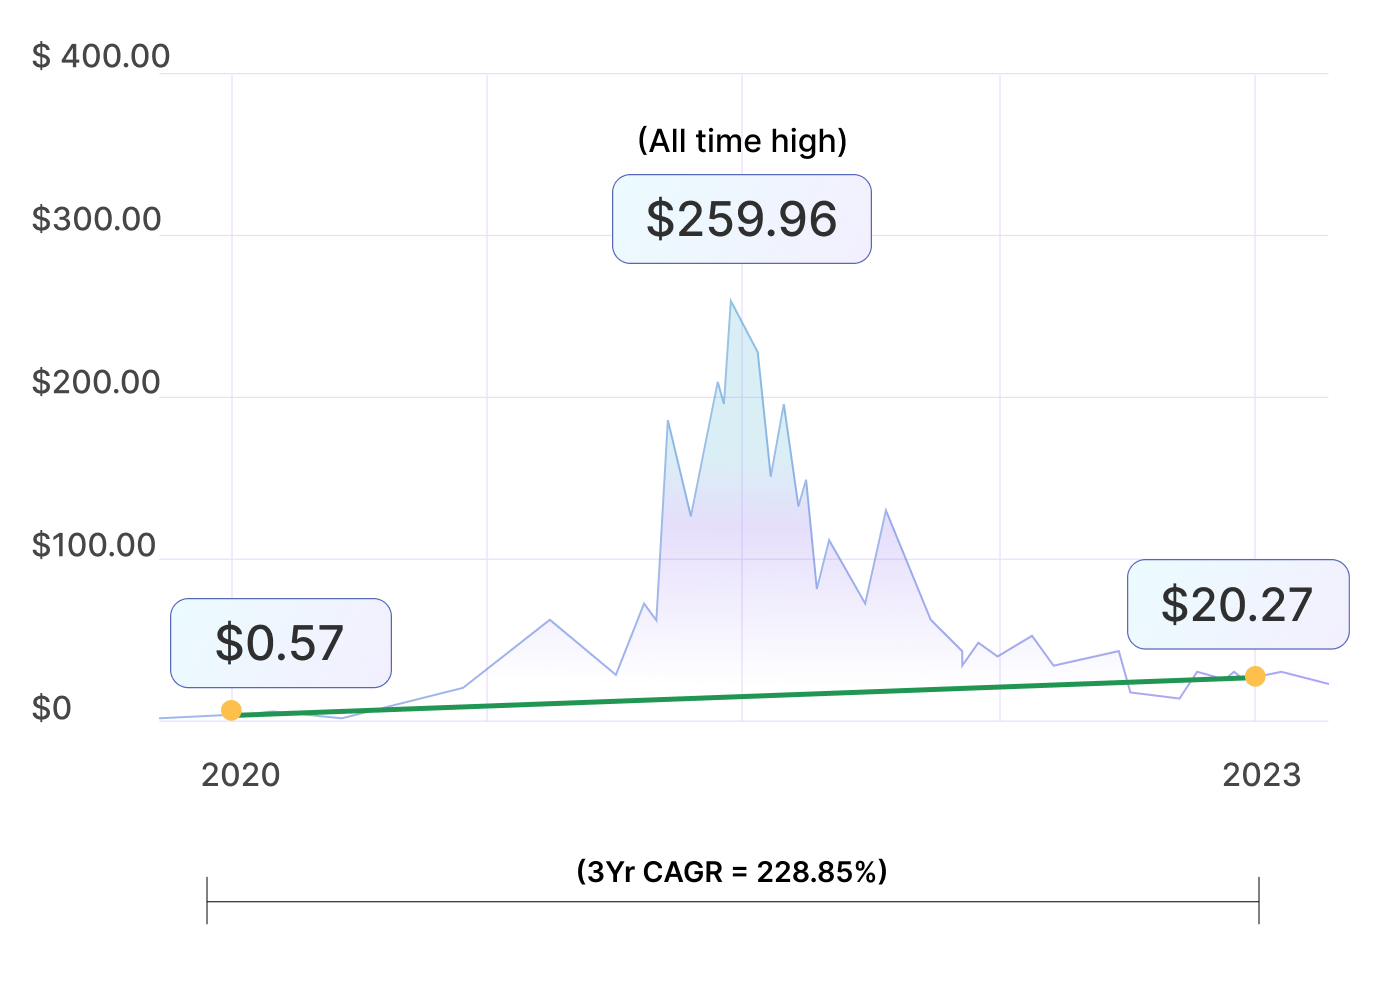The image size is (1392, 1000).
Task: Click the left end cap of CAGR bracket
Action: click(207, 900)
